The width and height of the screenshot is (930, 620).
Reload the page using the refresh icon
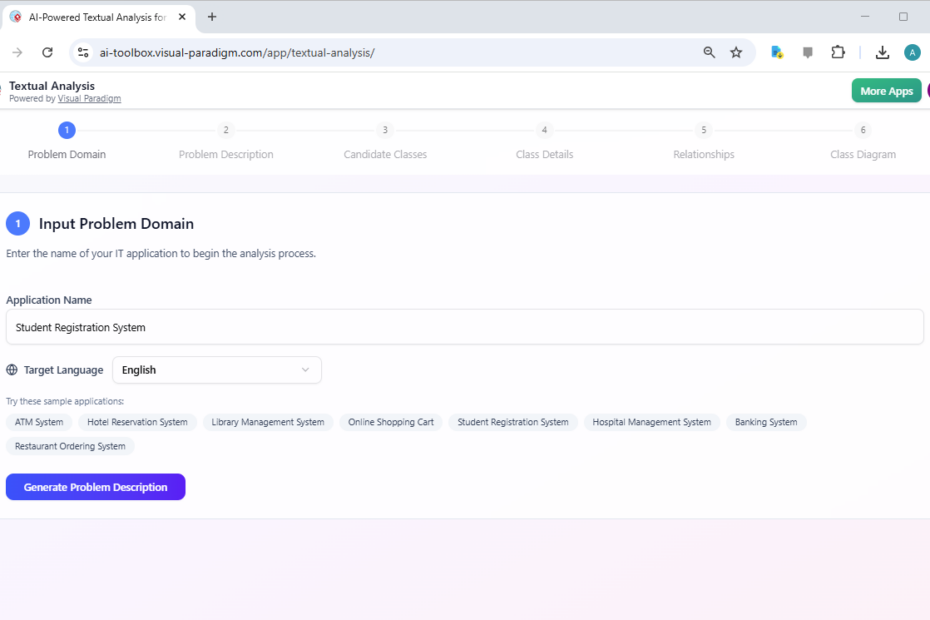click(x=47, y=52)
